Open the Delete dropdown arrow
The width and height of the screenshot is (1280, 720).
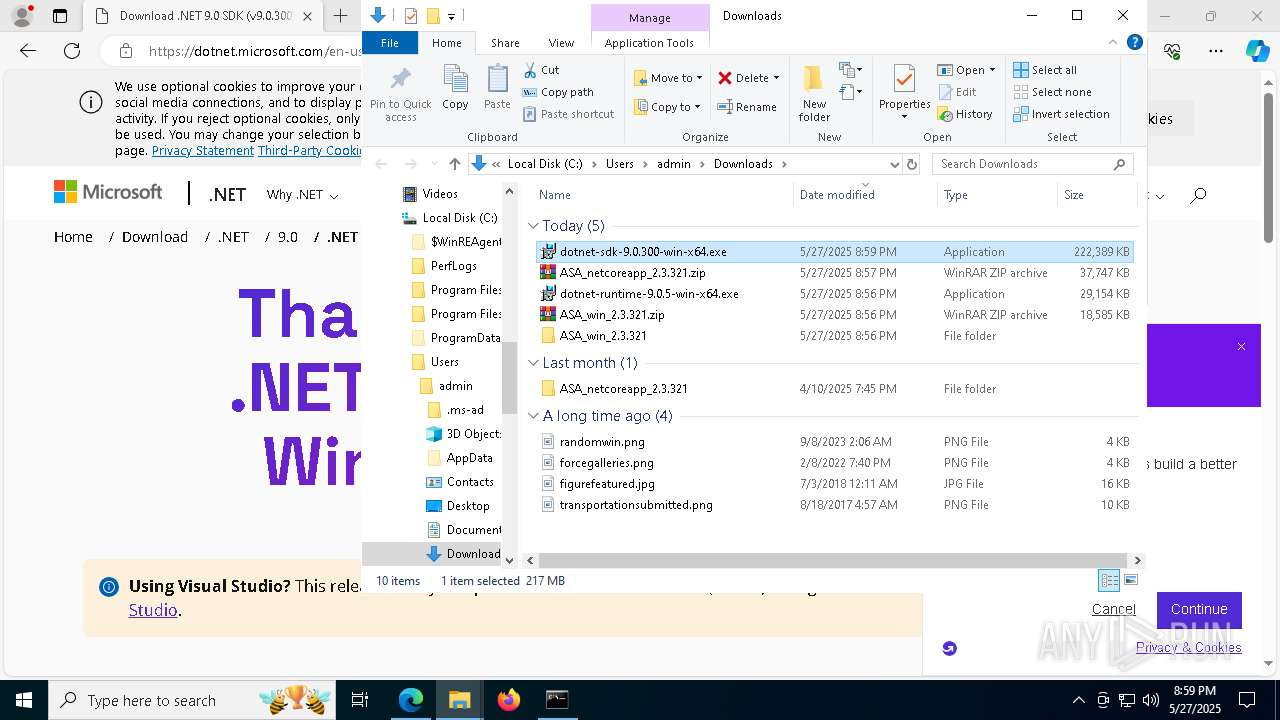point(776,78)
